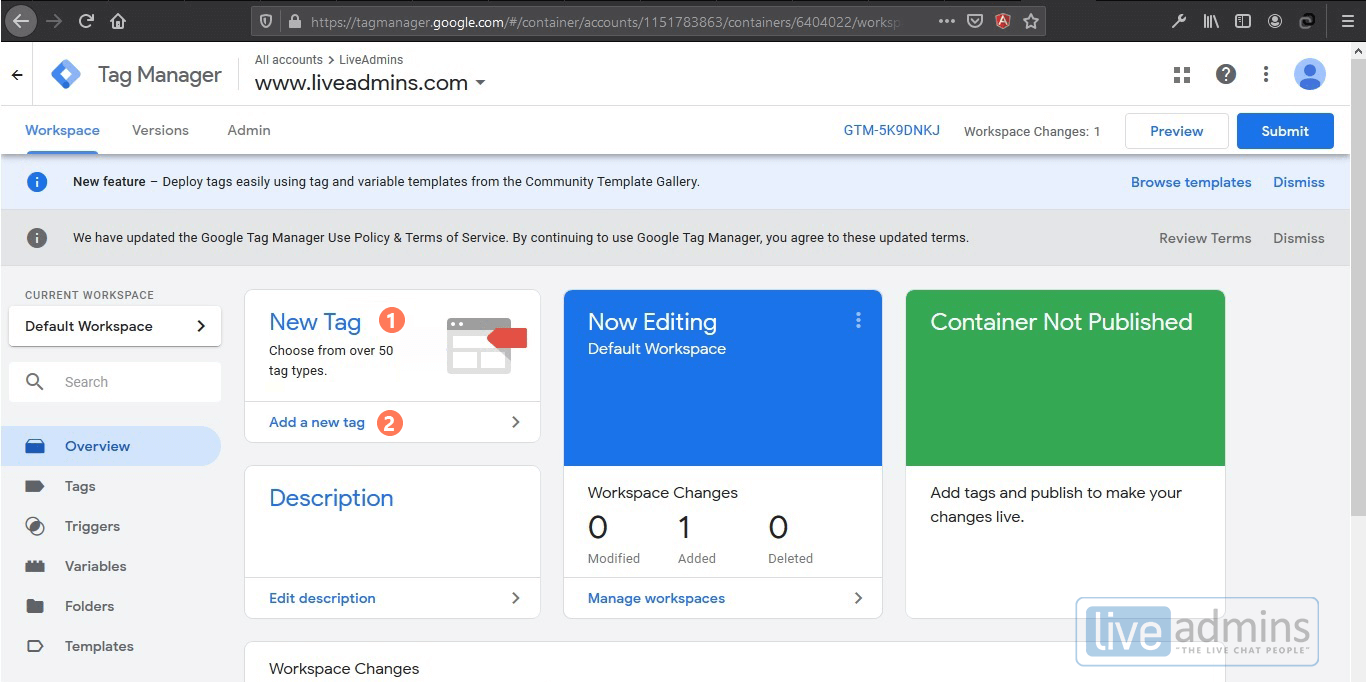Bookmark this page with the star icon
This screenshot has width=1366, height=682.
point(1031,21)
